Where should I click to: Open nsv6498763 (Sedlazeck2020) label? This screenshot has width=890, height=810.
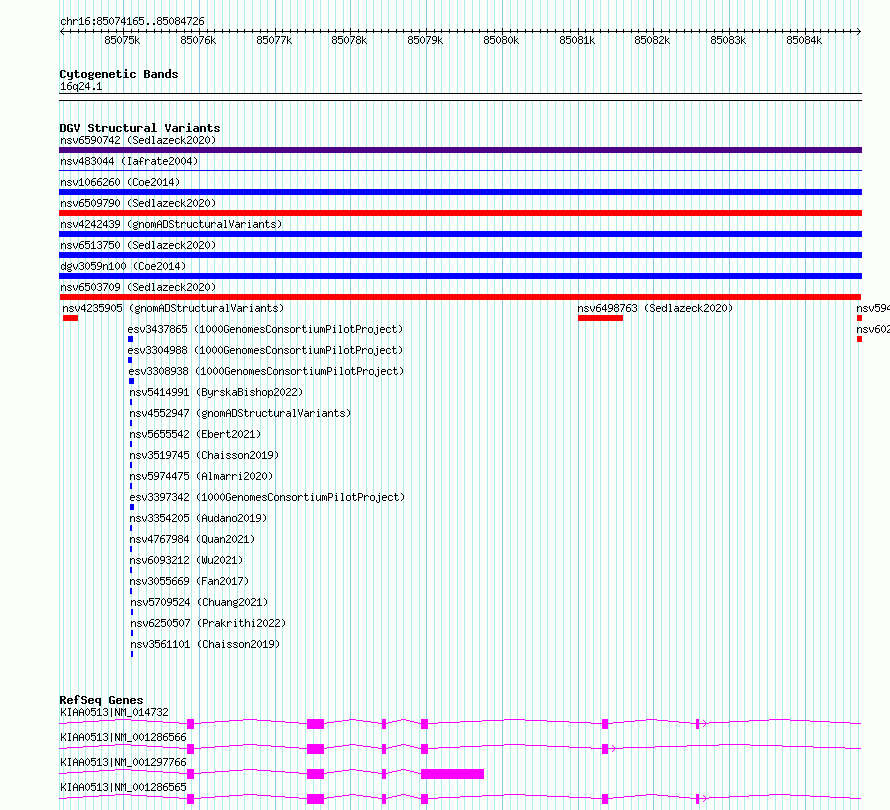coord(655,308)
